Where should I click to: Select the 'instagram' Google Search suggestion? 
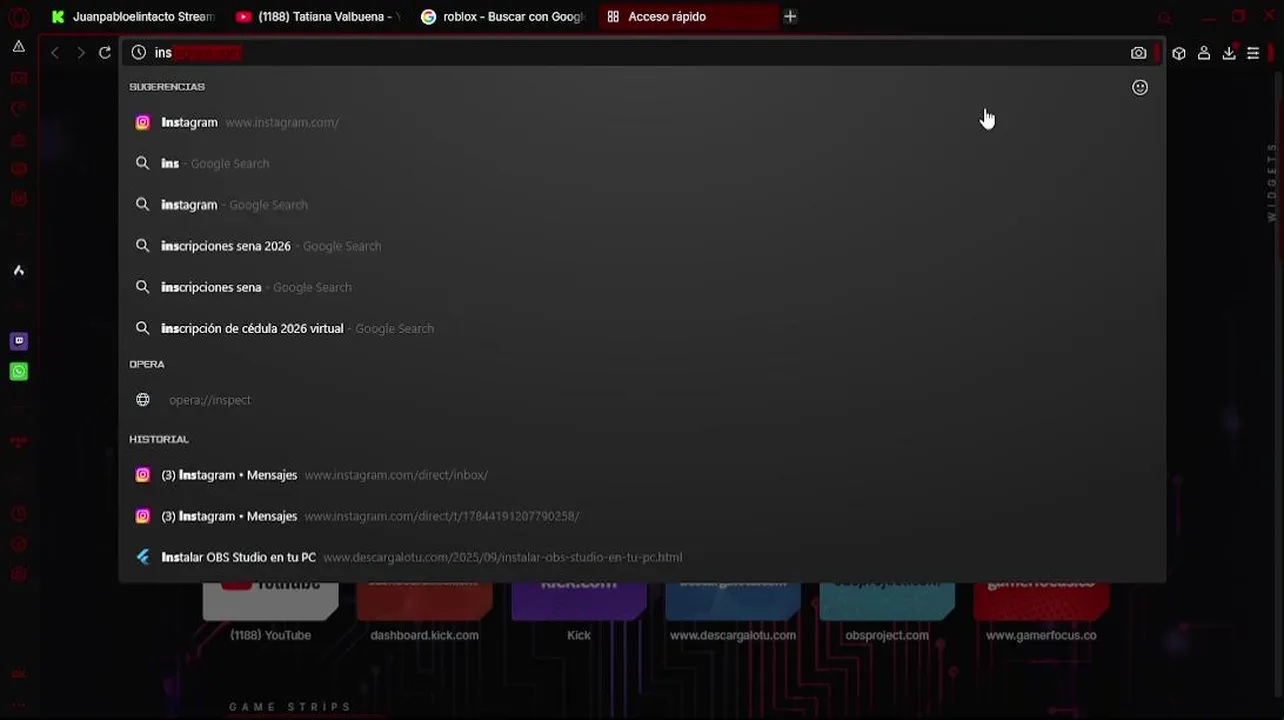point(642,204)
